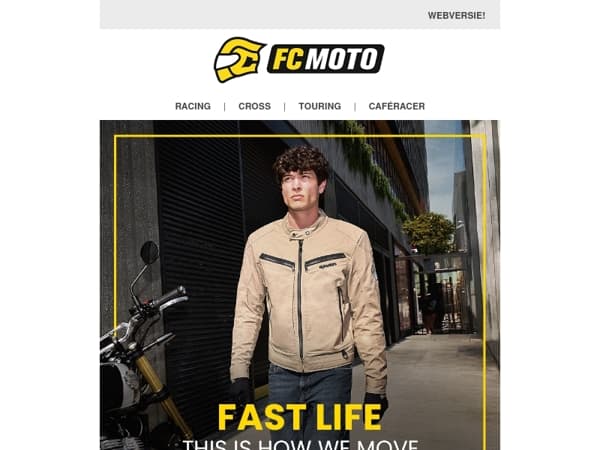Open the CAFÉRACER category

click(x=396, y=106)
